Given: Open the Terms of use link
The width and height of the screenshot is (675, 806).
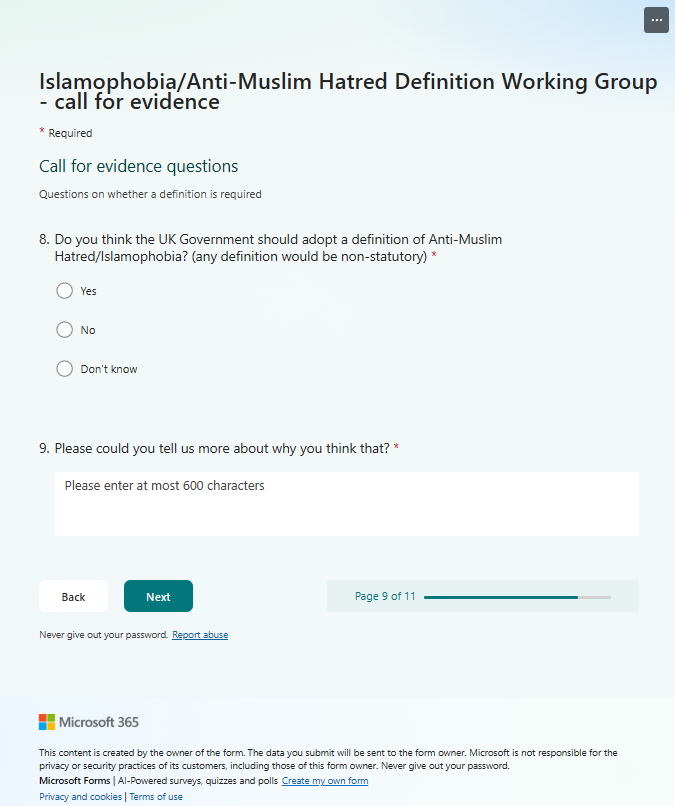Looking at the screenshot, I should (156, 797).
